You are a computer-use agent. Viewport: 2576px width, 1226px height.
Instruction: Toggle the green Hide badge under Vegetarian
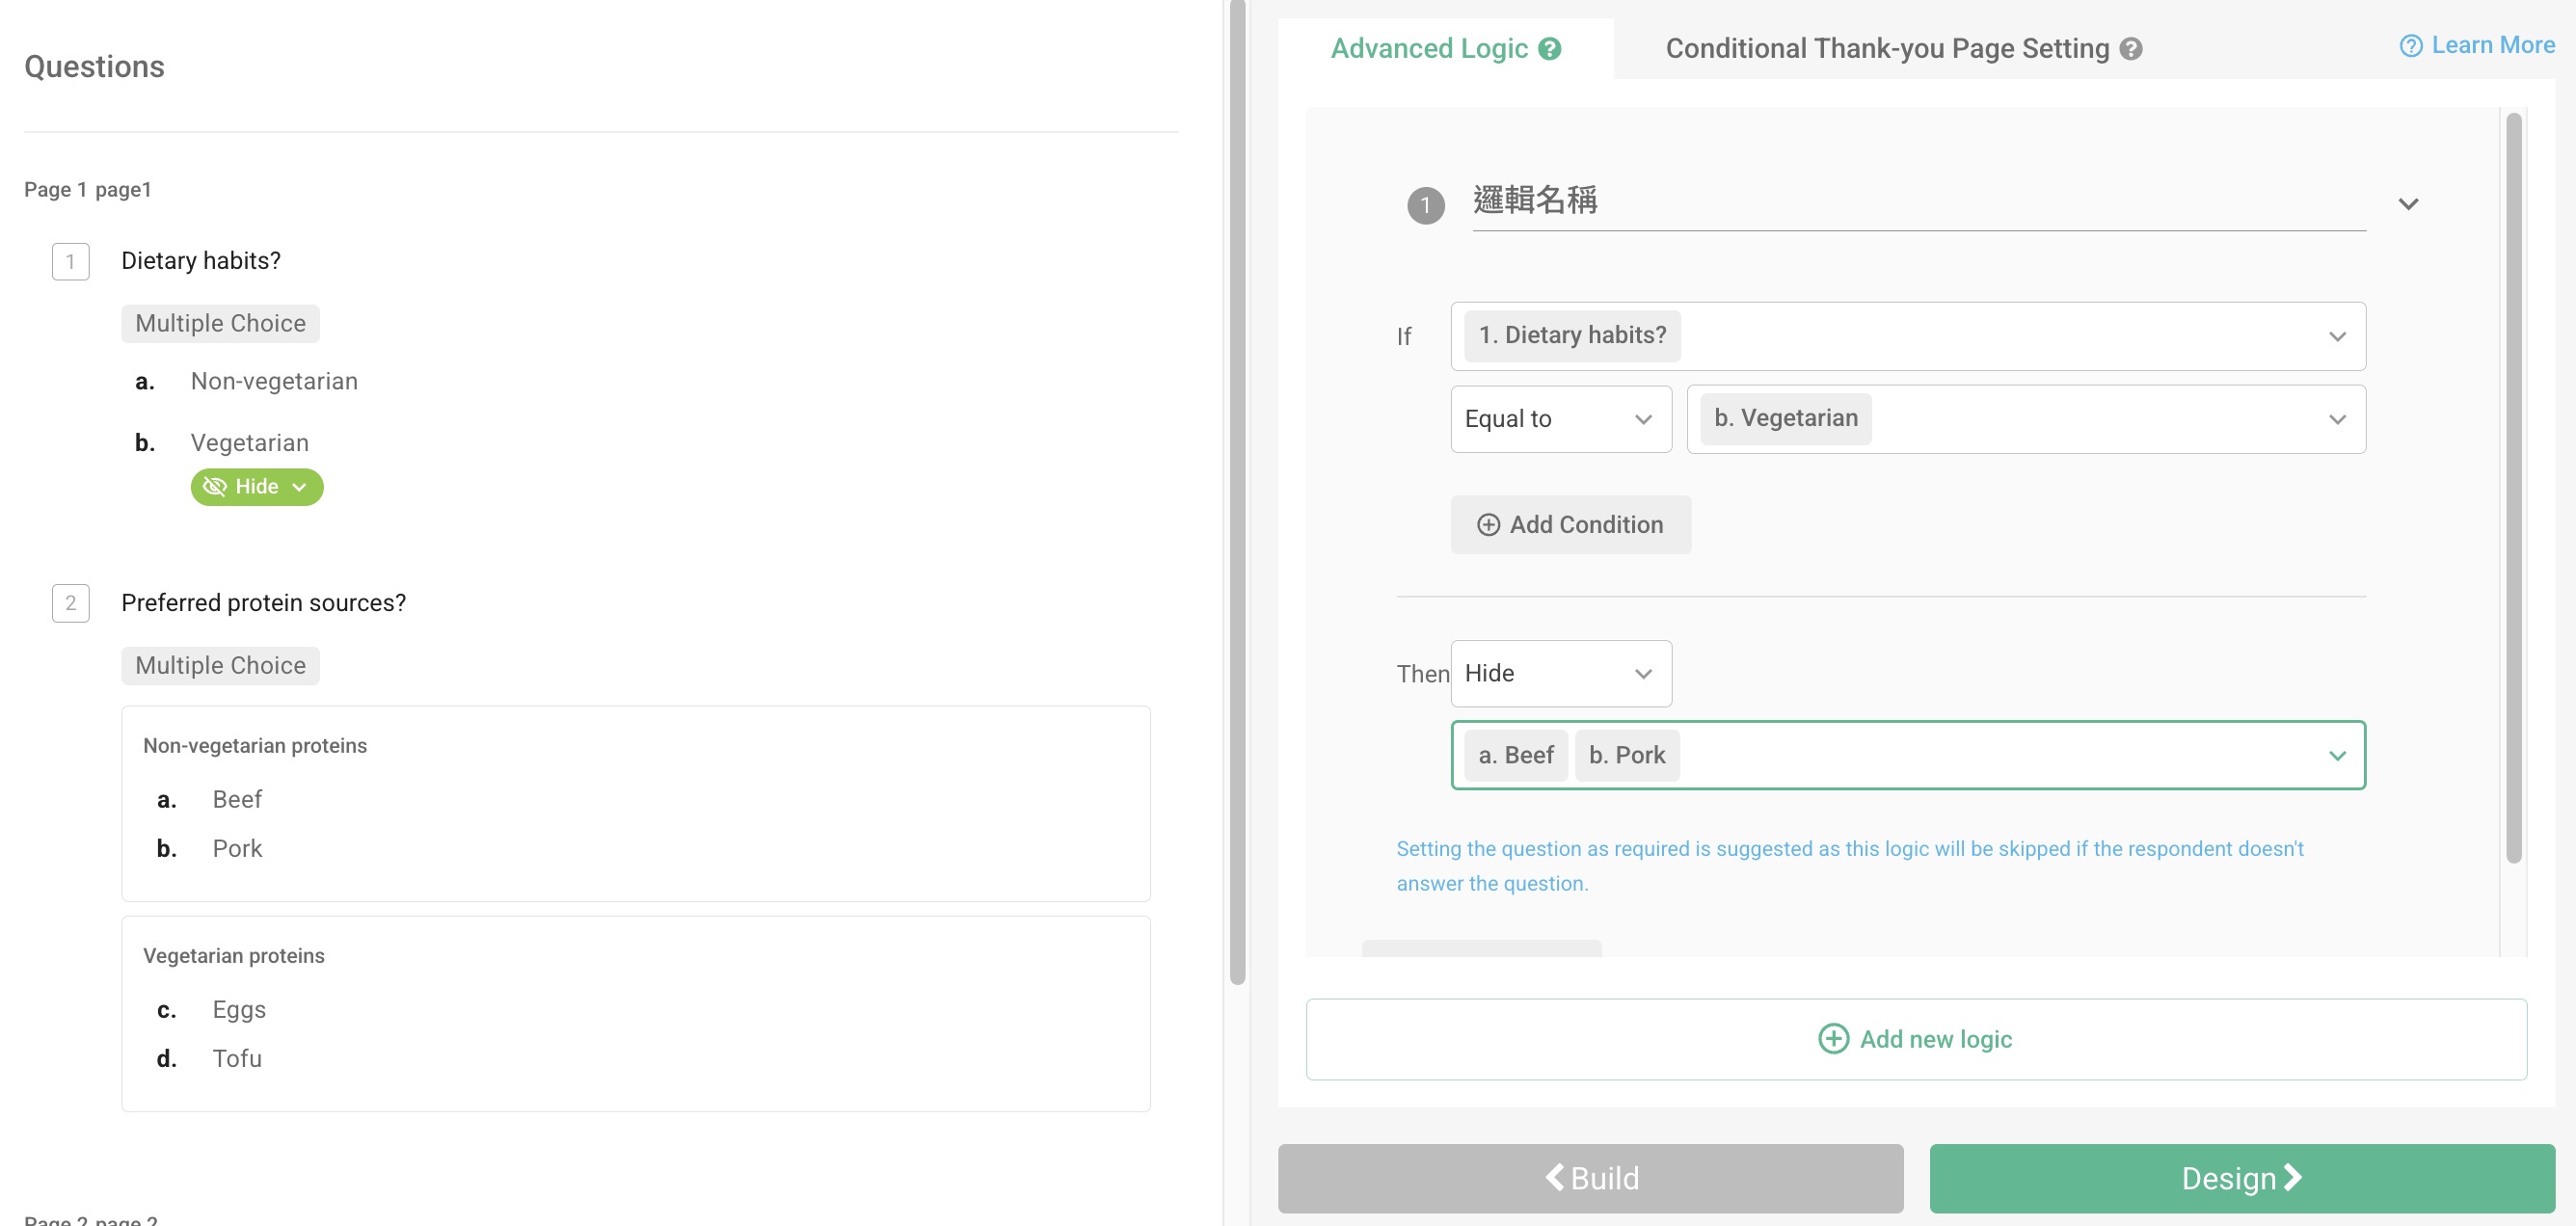(257, 487)
